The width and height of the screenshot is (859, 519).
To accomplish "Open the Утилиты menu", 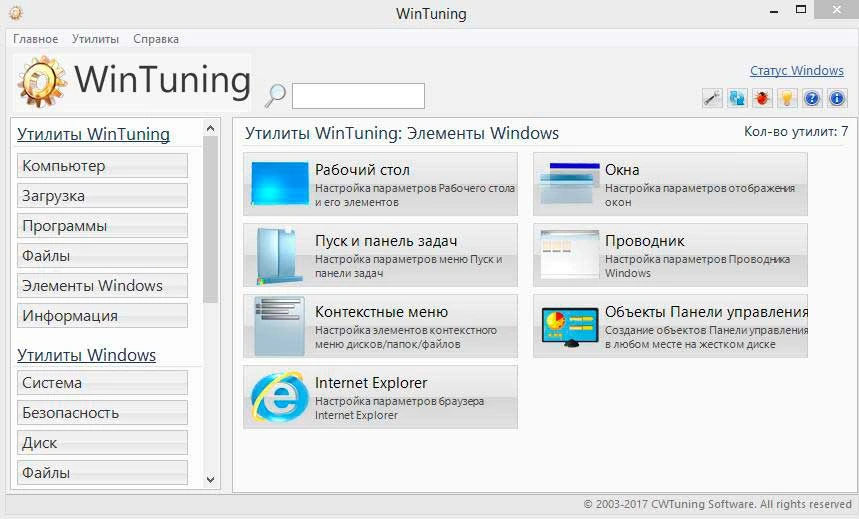I will [95, 39].
